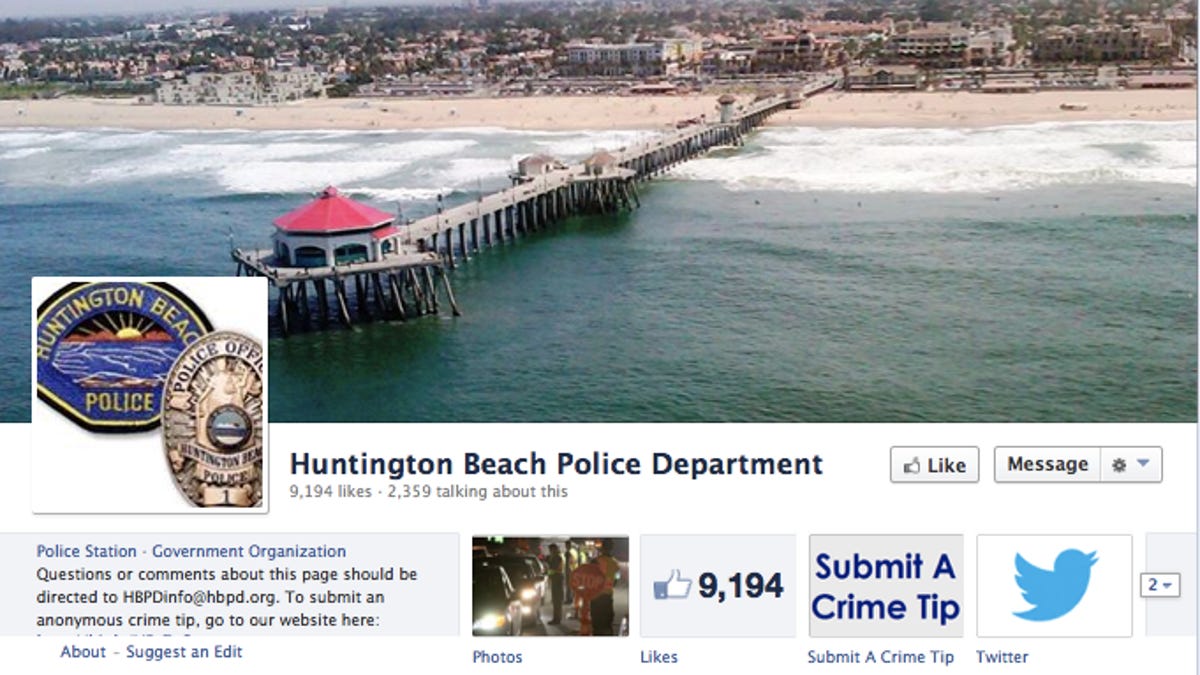1200x675 pixels.
Task: Open the Likes label under the counter
Action: coord(659,657)
